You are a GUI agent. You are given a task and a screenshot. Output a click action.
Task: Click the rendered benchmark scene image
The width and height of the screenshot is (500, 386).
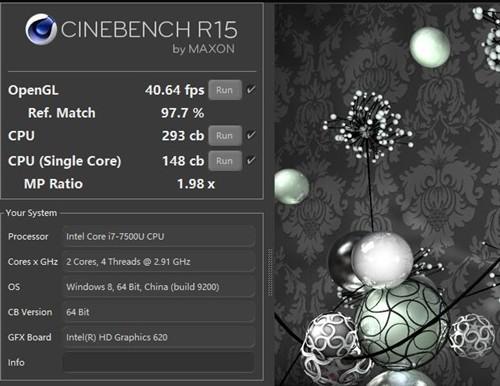click(x=387, y=195)
